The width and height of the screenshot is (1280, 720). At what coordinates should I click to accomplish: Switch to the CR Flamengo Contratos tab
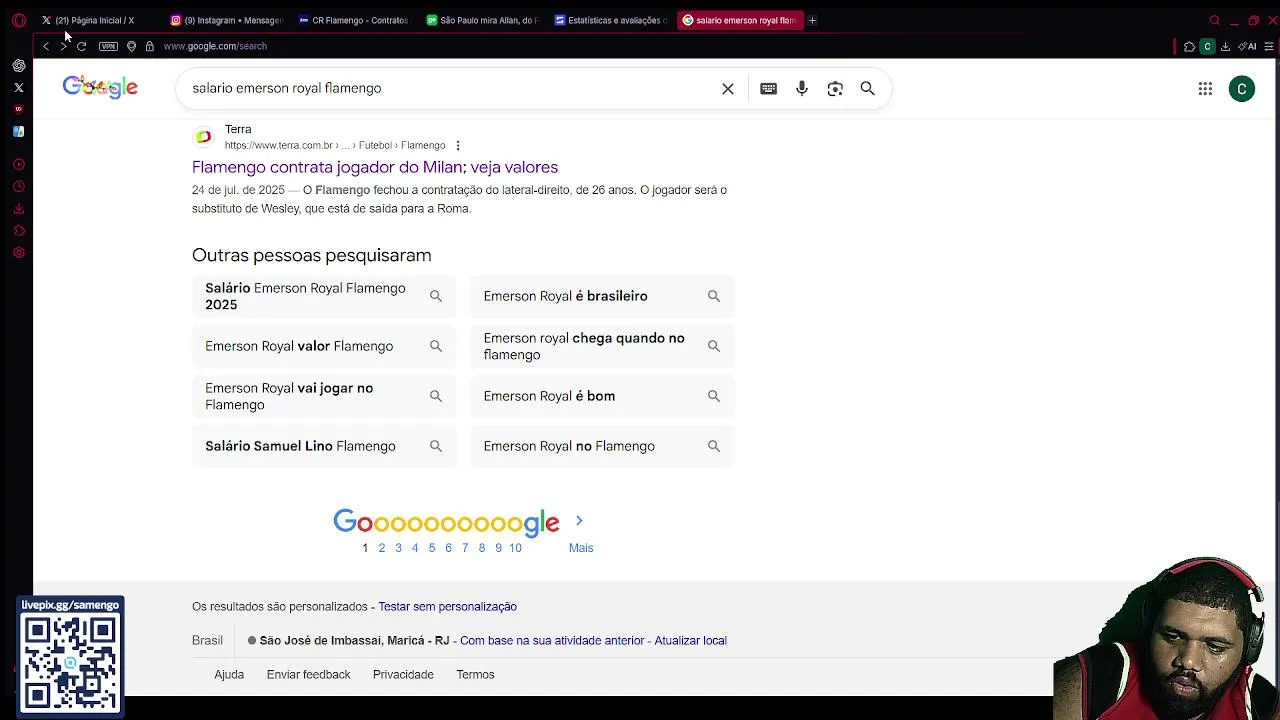tap(354, 20)
